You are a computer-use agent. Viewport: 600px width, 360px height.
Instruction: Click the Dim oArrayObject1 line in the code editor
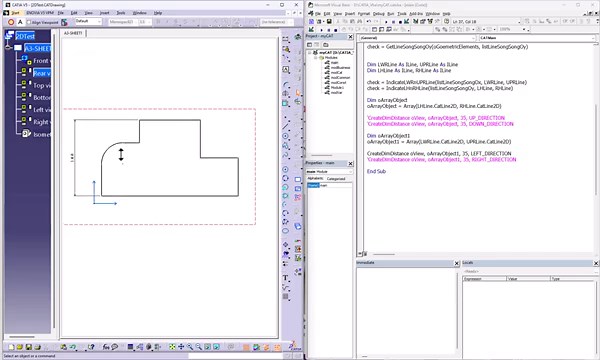pos(388,136)
